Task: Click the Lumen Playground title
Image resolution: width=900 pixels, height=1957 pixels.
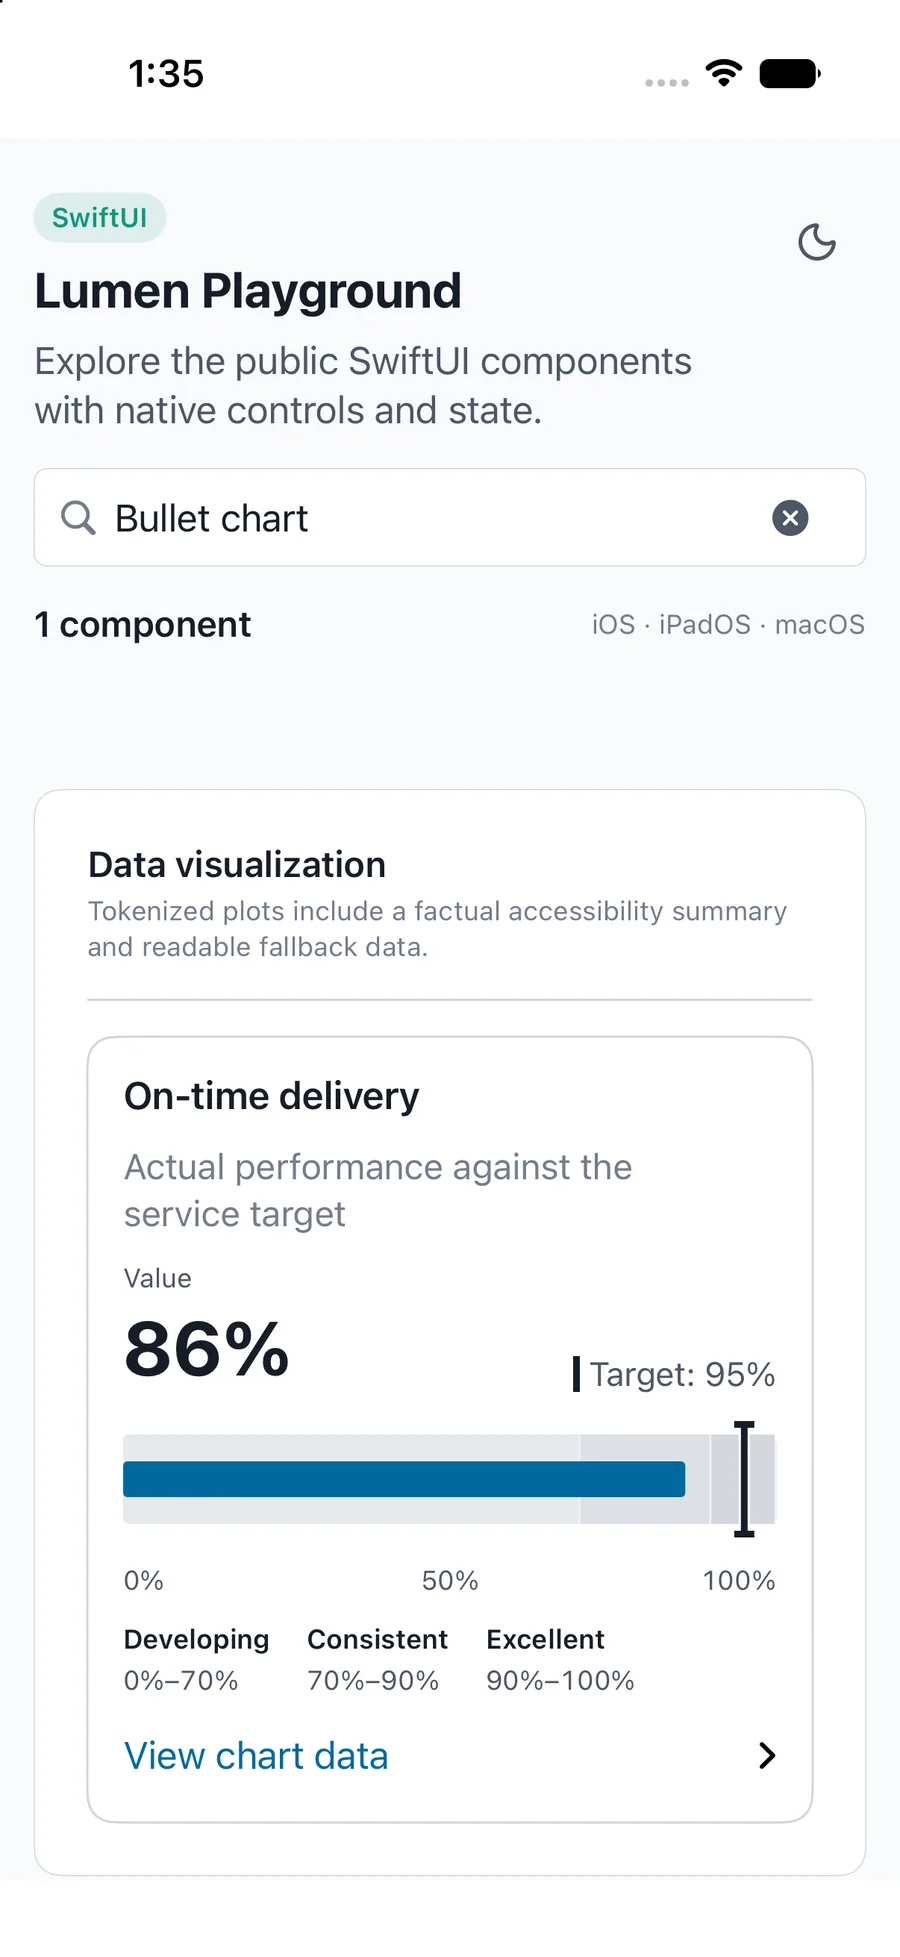Action: point(248,291)
